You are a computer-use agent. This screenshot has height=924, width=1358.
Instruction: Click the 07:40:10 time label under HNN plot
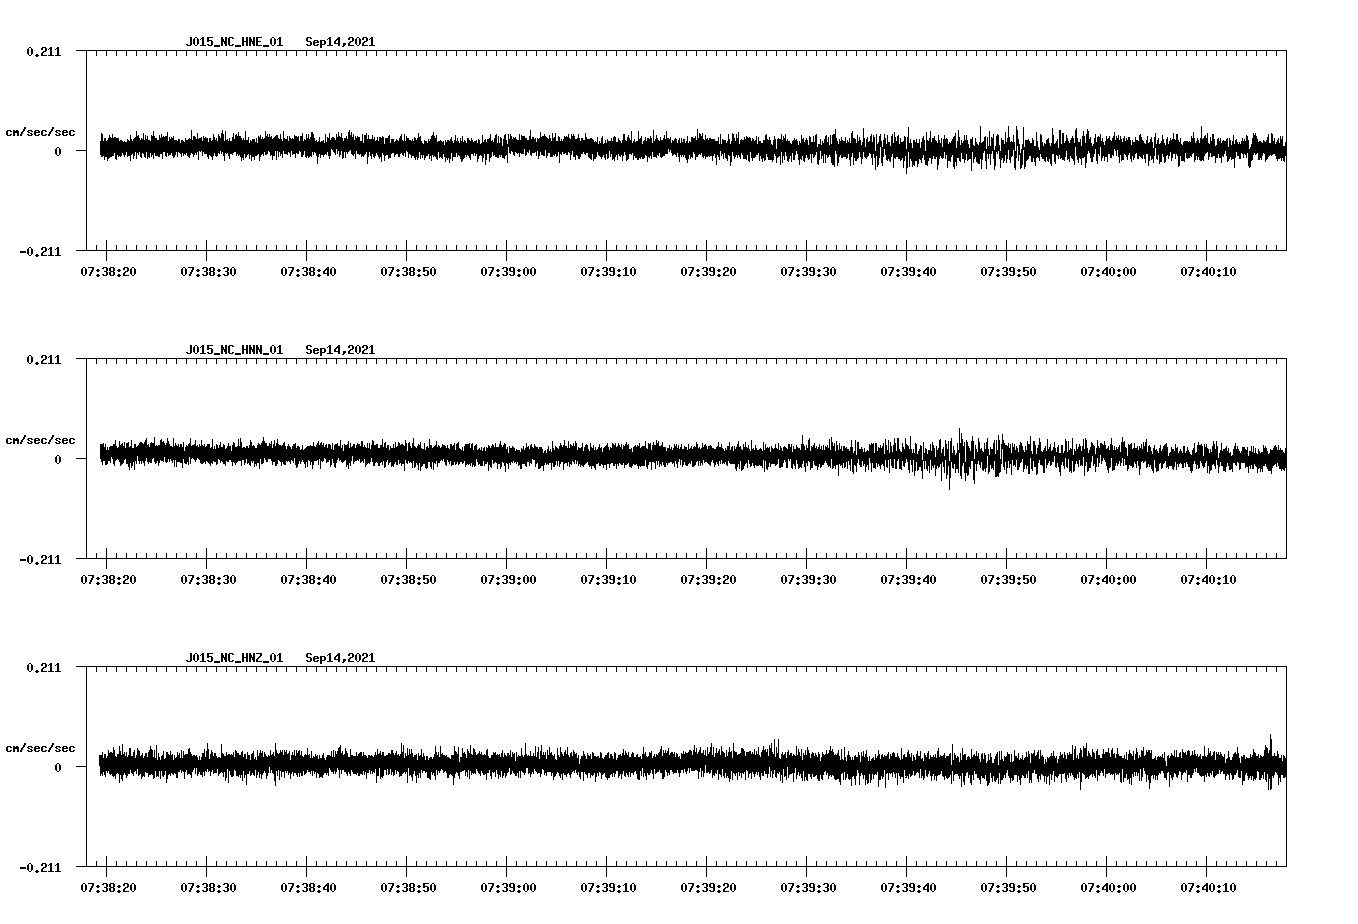click(1208, 580)
